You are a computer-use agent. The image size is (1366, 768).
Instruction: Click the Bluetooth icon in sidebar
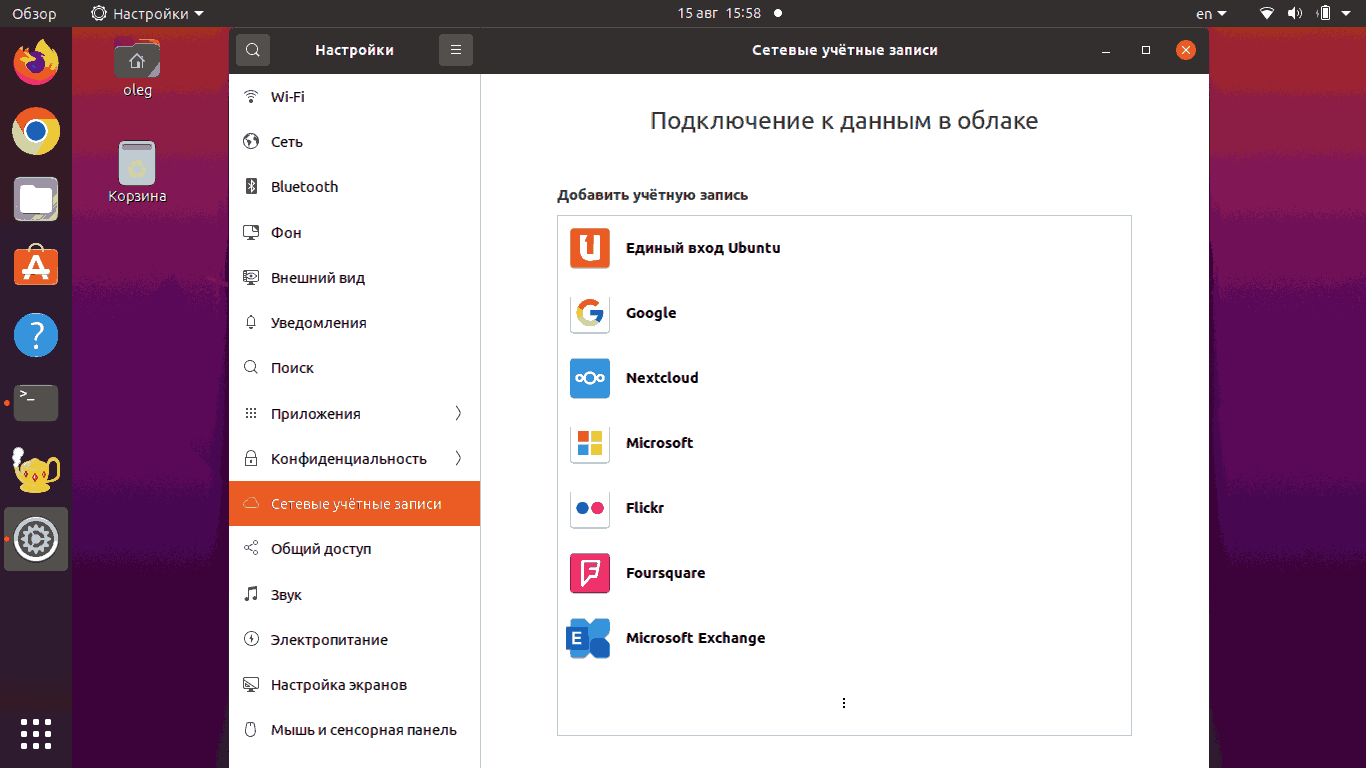252,187
